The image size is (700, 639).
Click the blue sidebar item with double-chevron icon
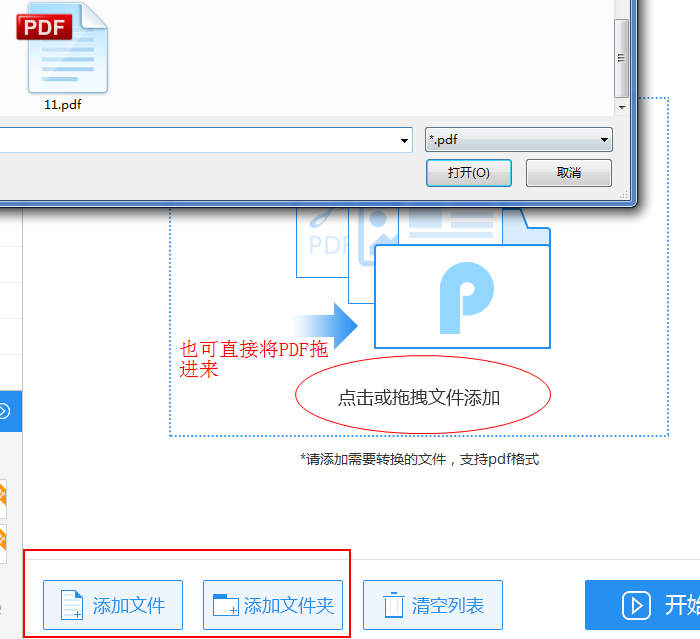(x=11, y=411)
